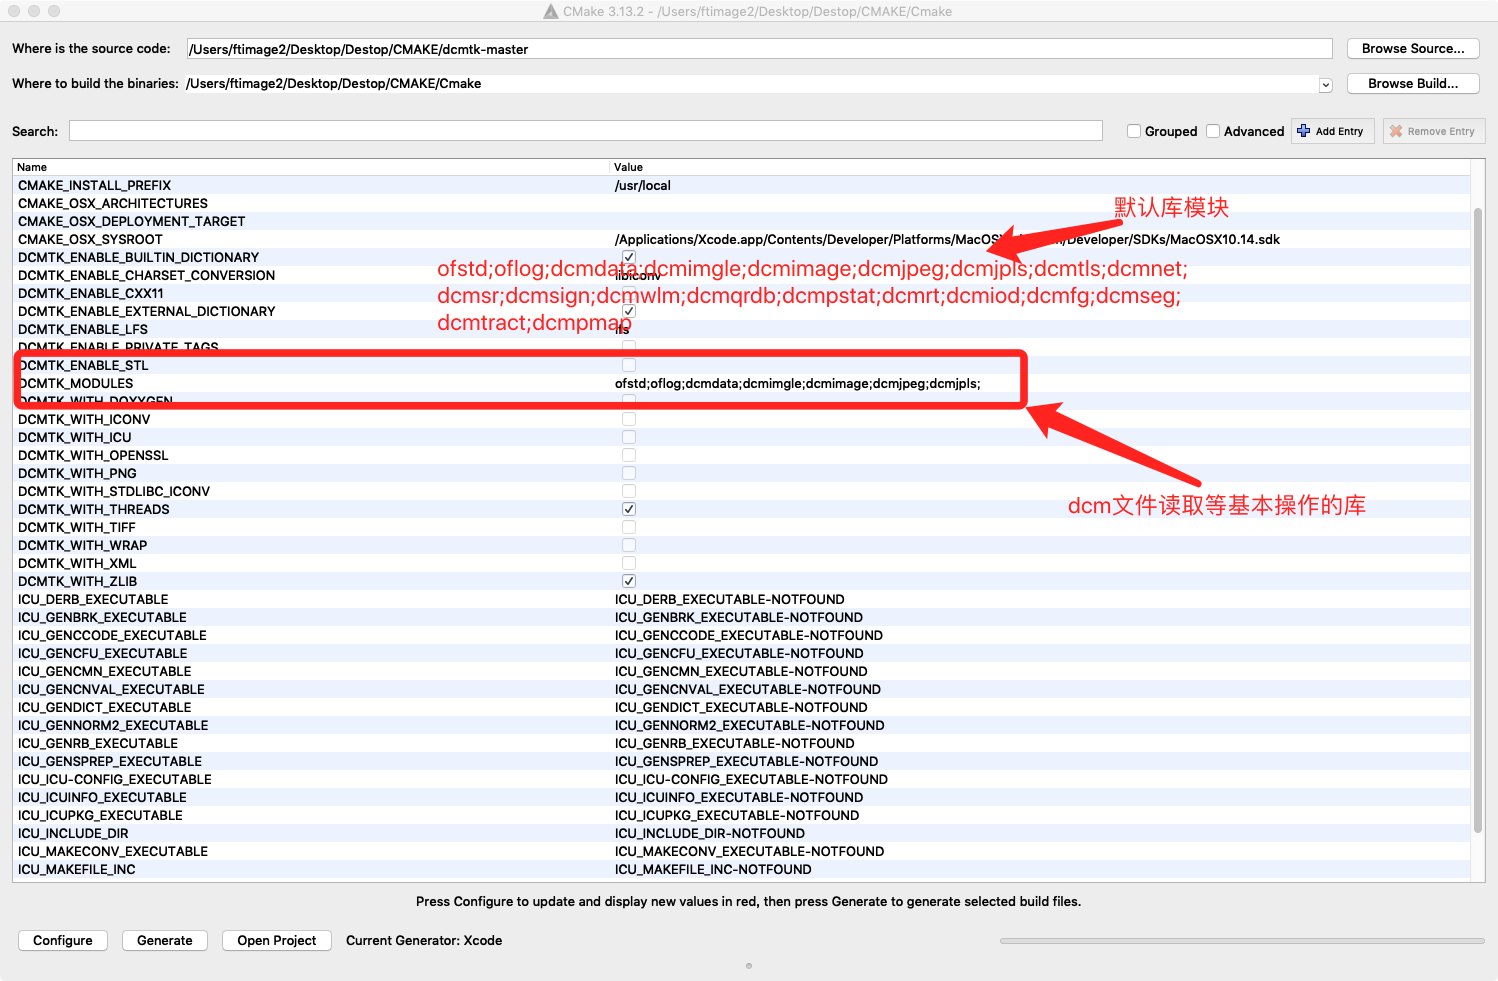Toggle DCMTK_WITH_OPENSSL checkbox
Screen dimensions: 1498x981
tap(629, 455)
